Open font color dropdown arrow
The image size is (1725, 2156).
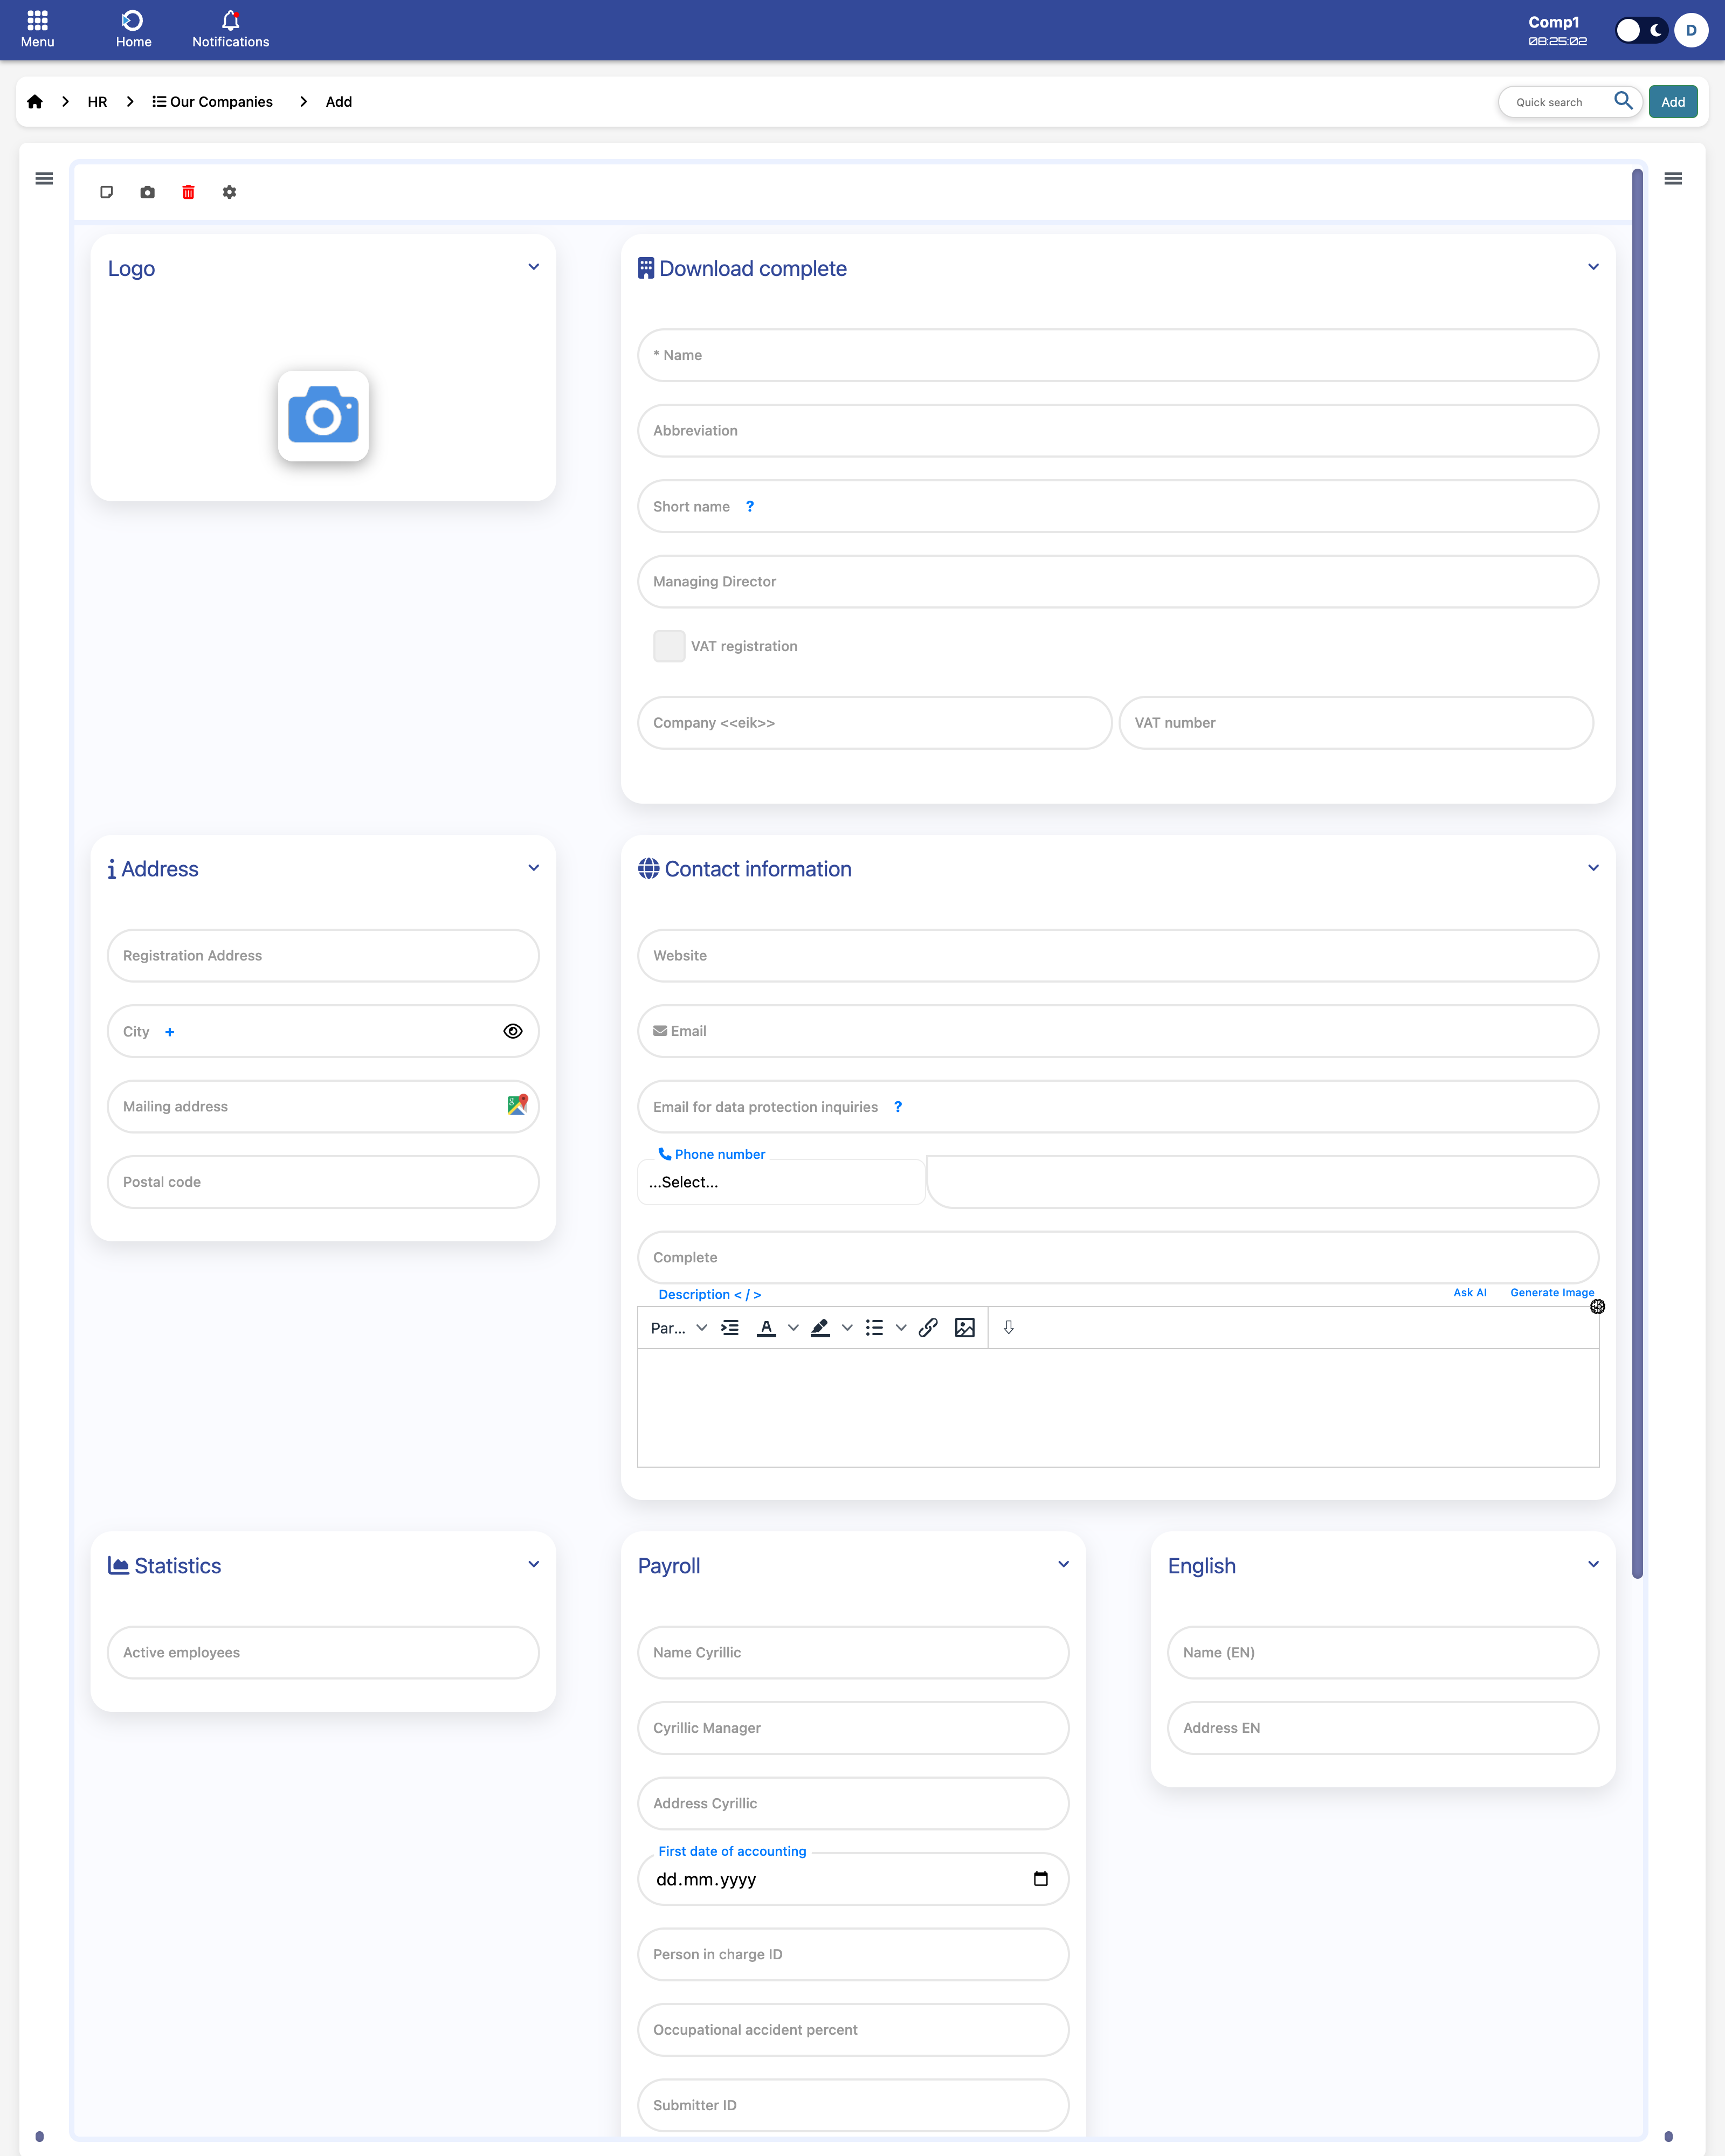tap(793, 1328)
